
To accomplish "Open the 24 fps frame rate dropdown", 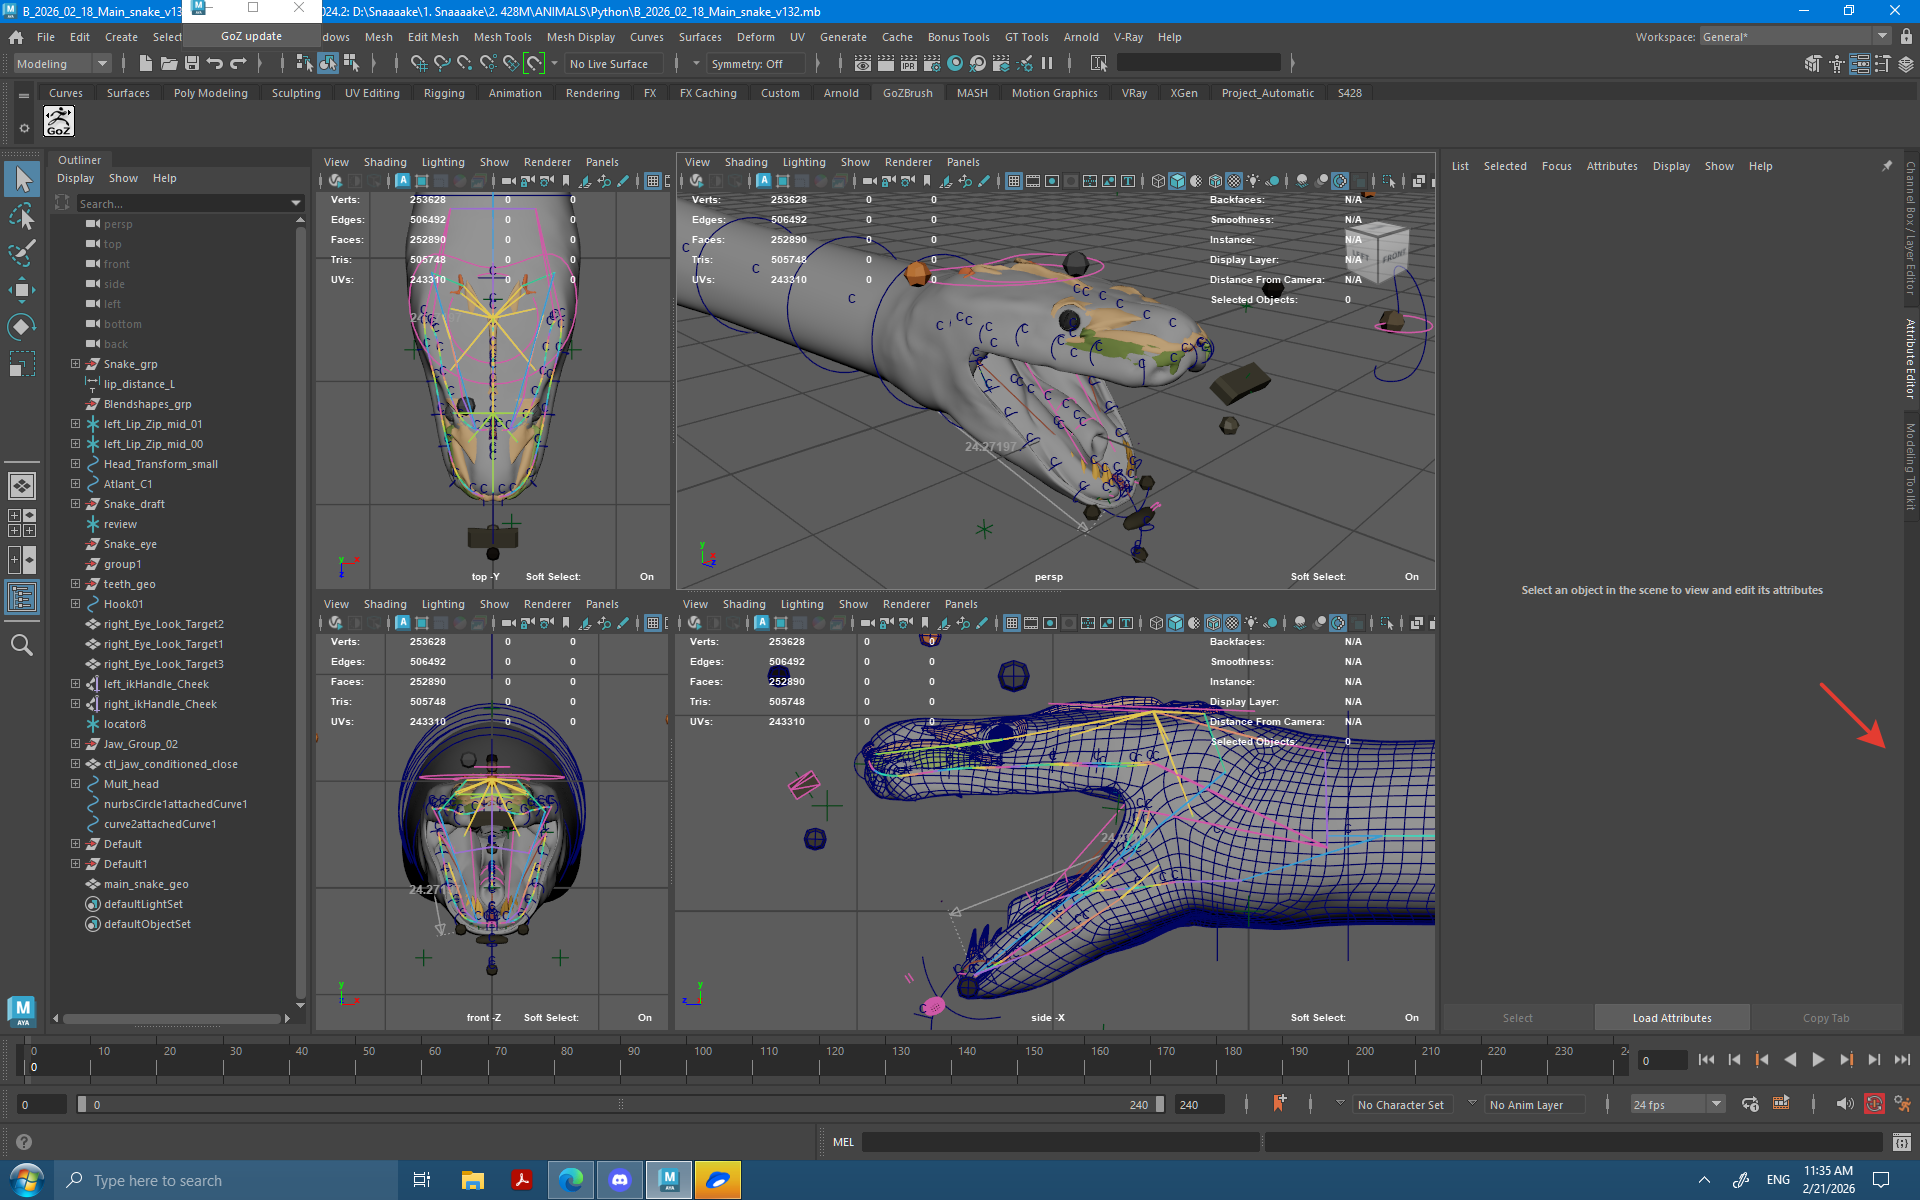I will click(1716, 1104).
